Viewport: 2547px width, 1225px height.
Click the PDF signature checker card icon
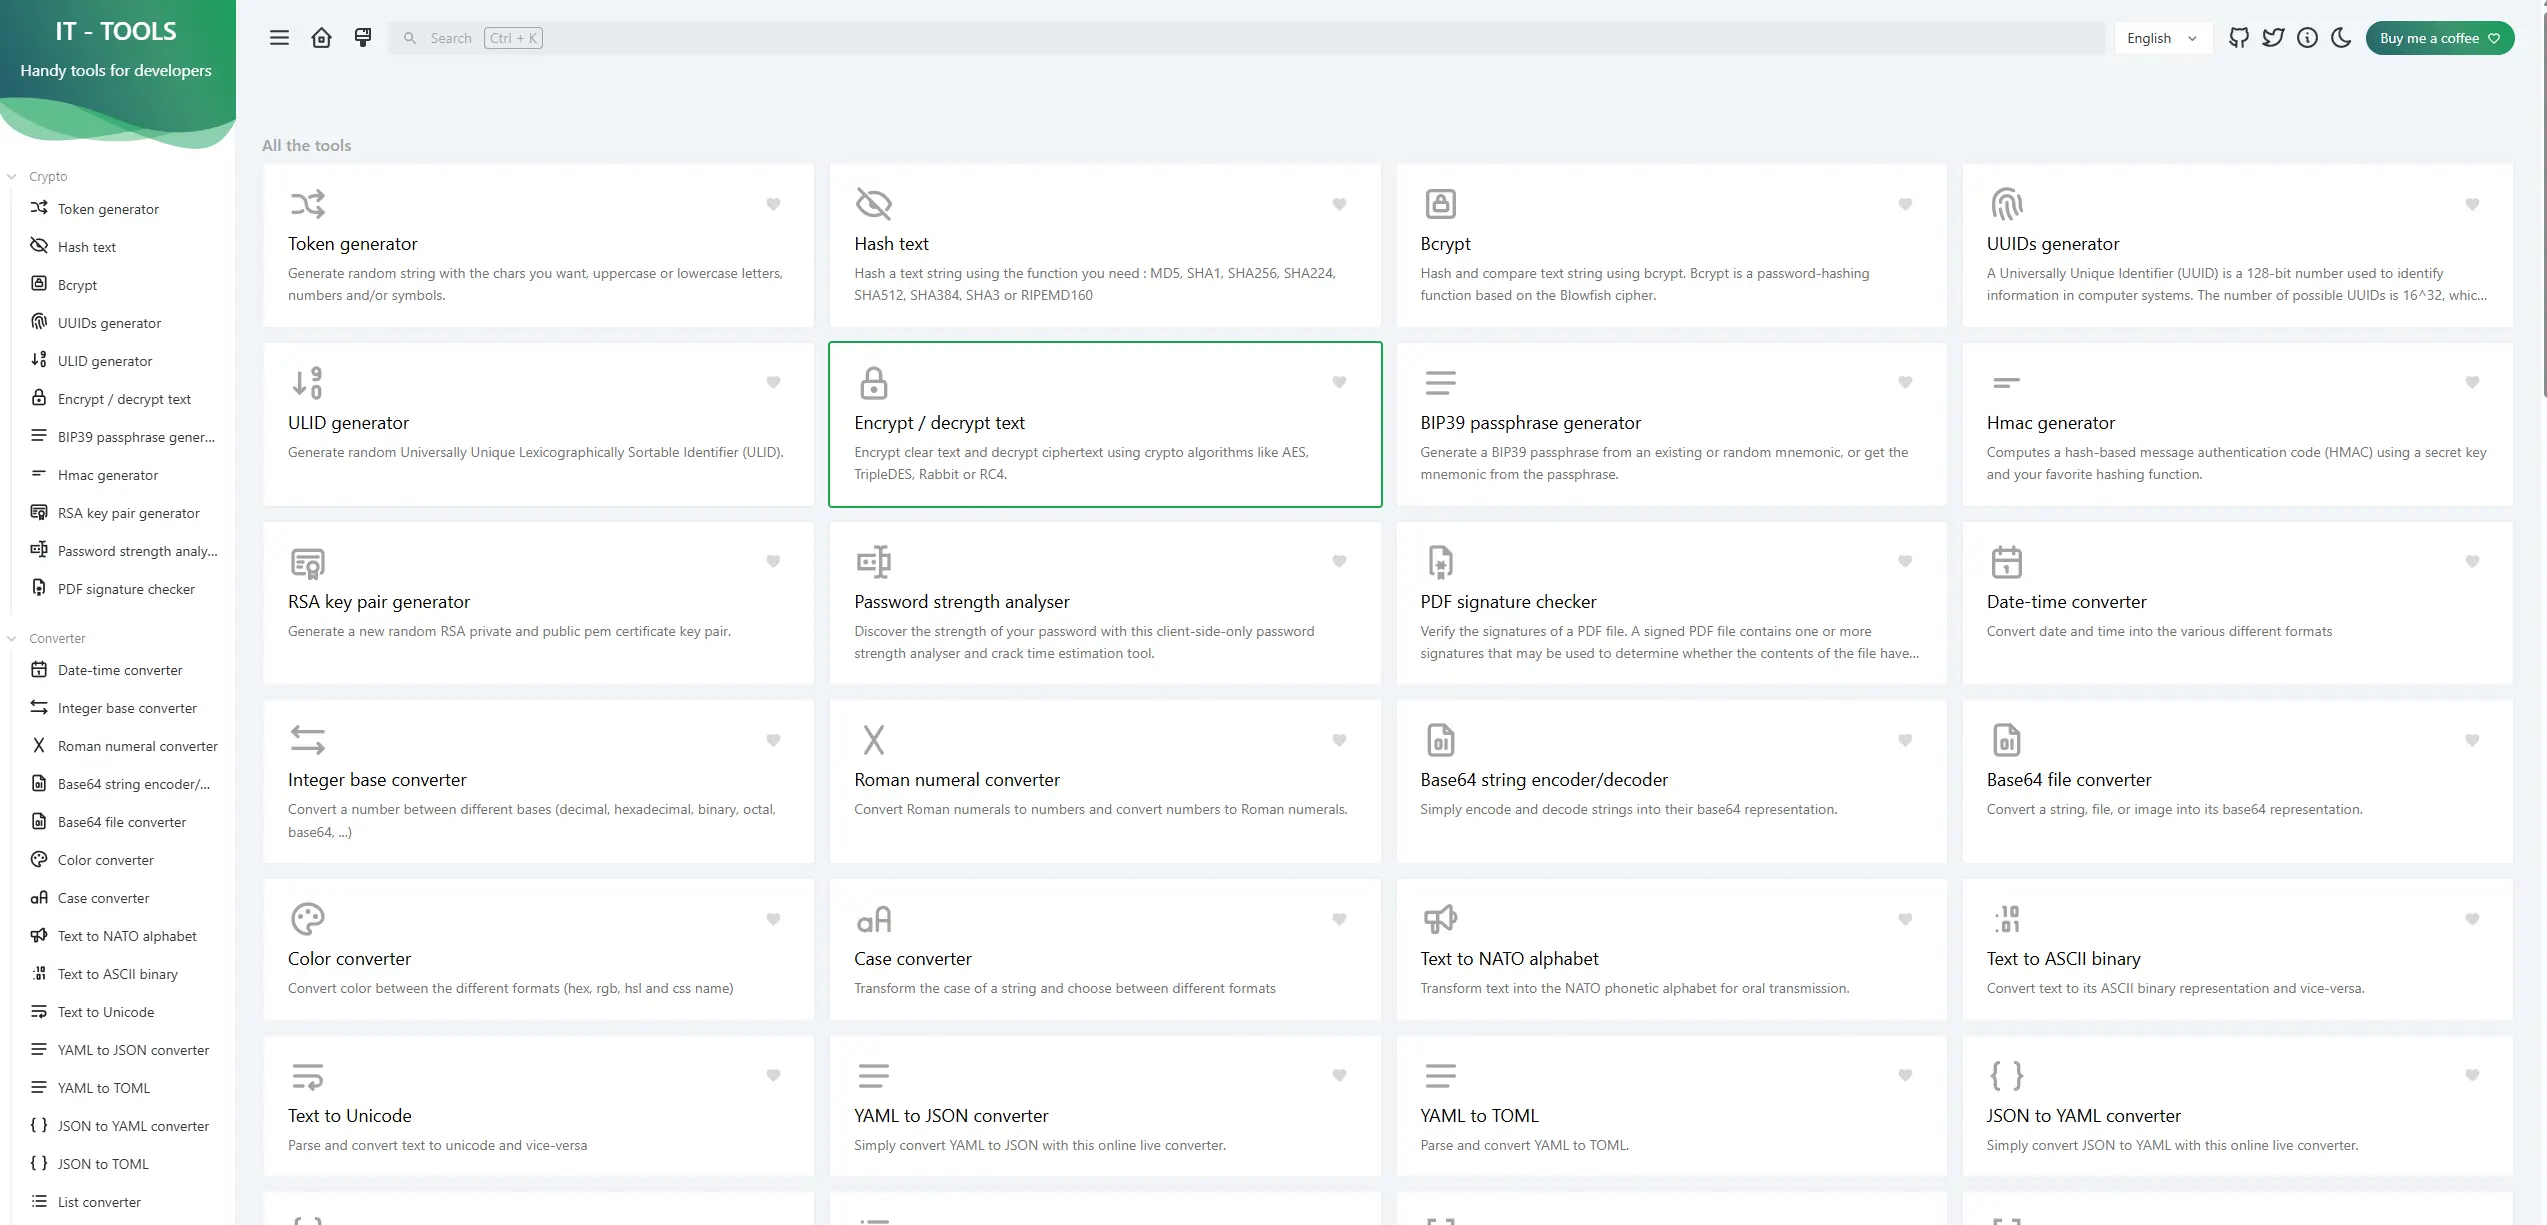click(1440, 562)
